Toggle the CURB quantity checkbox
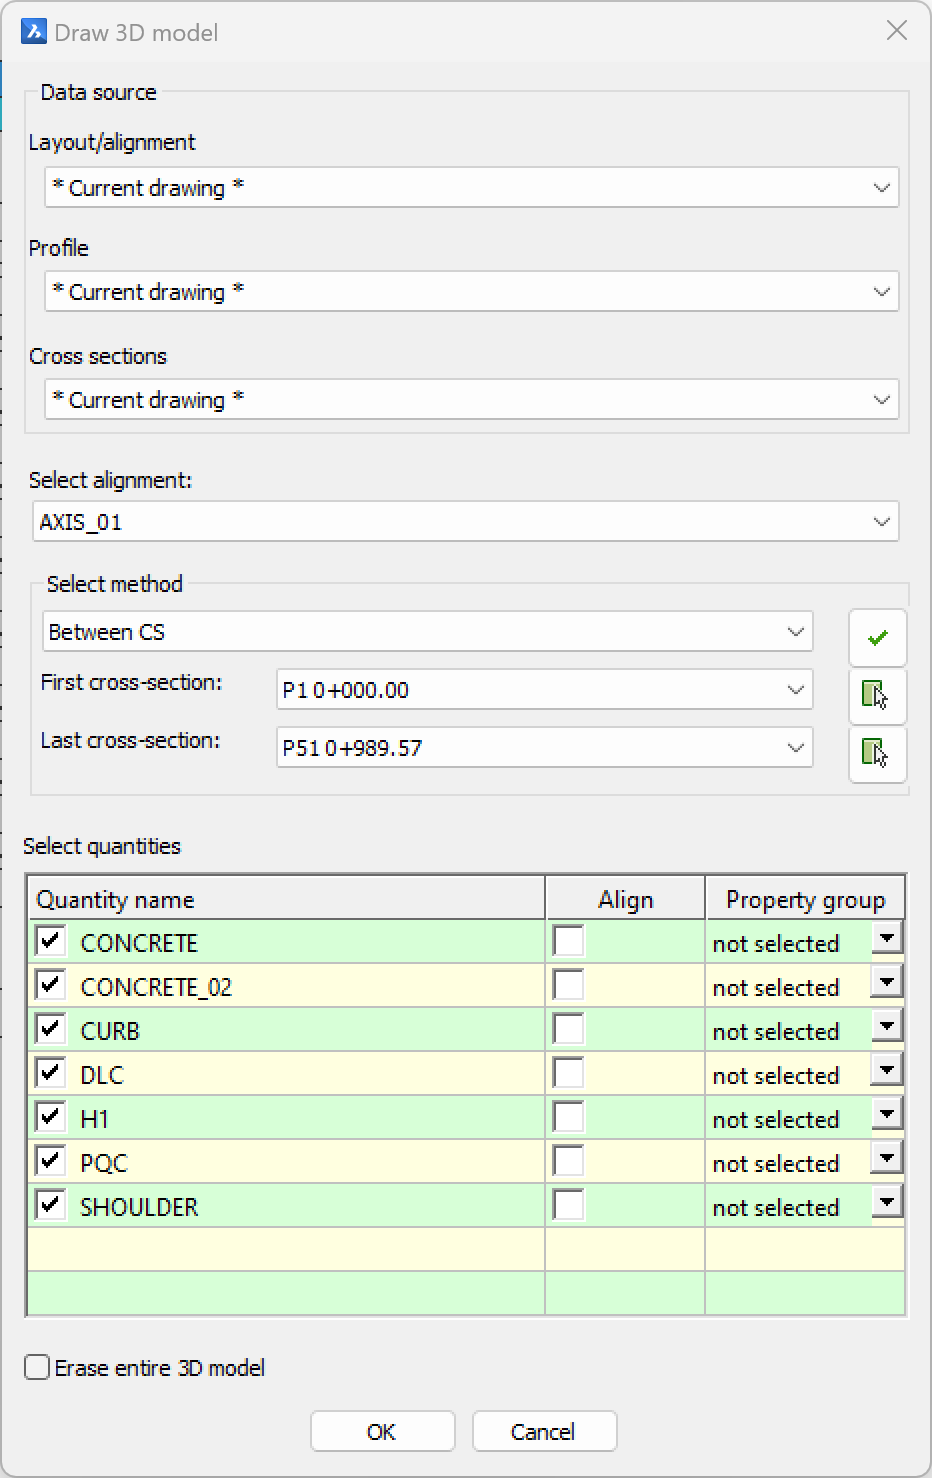The height and width of the screenshot is (1478, 932). click(50, 1029)
